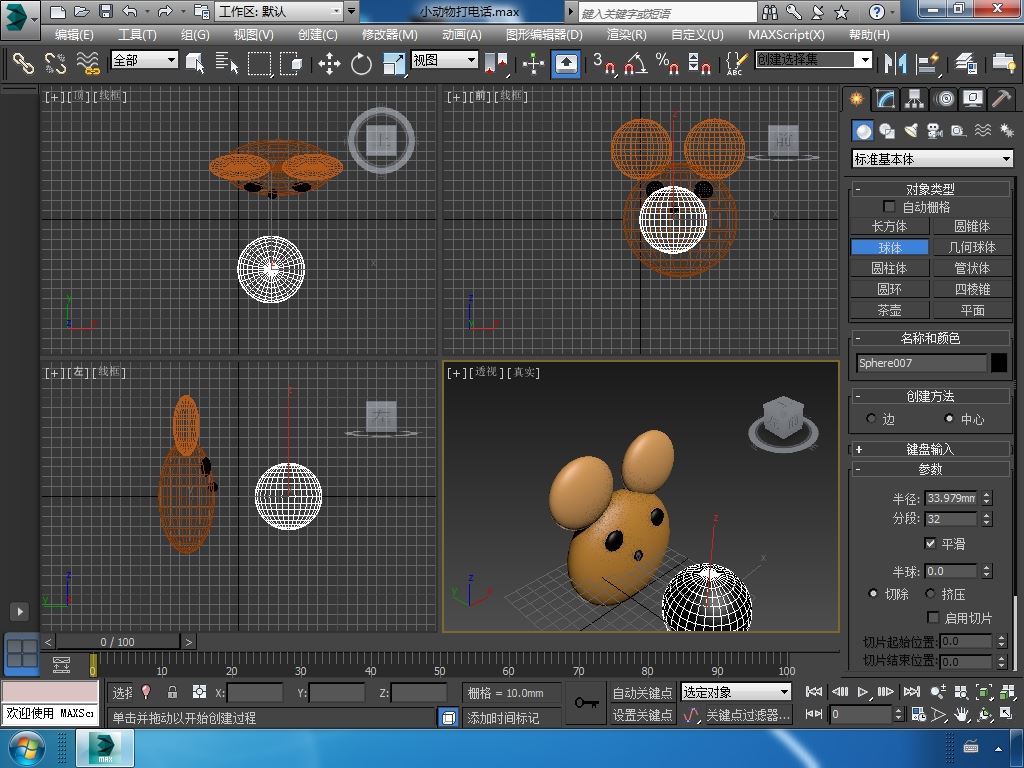
Task: Click the 茶壶 object button
Action: tap(889, 310)
